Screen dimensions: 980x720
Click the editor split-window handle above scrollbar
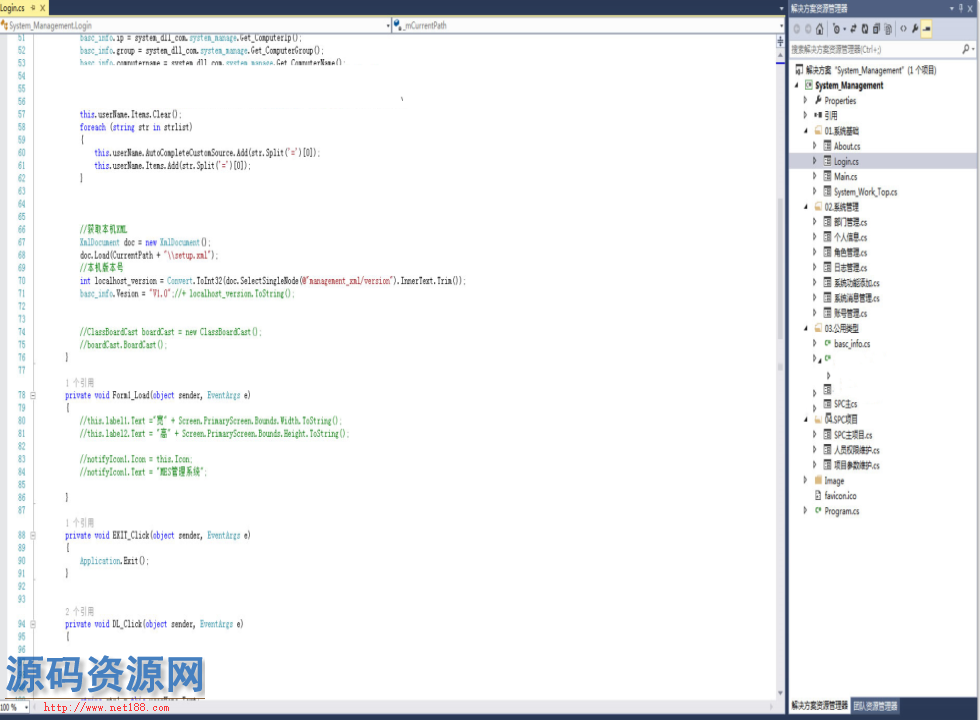tap(780, 42)
